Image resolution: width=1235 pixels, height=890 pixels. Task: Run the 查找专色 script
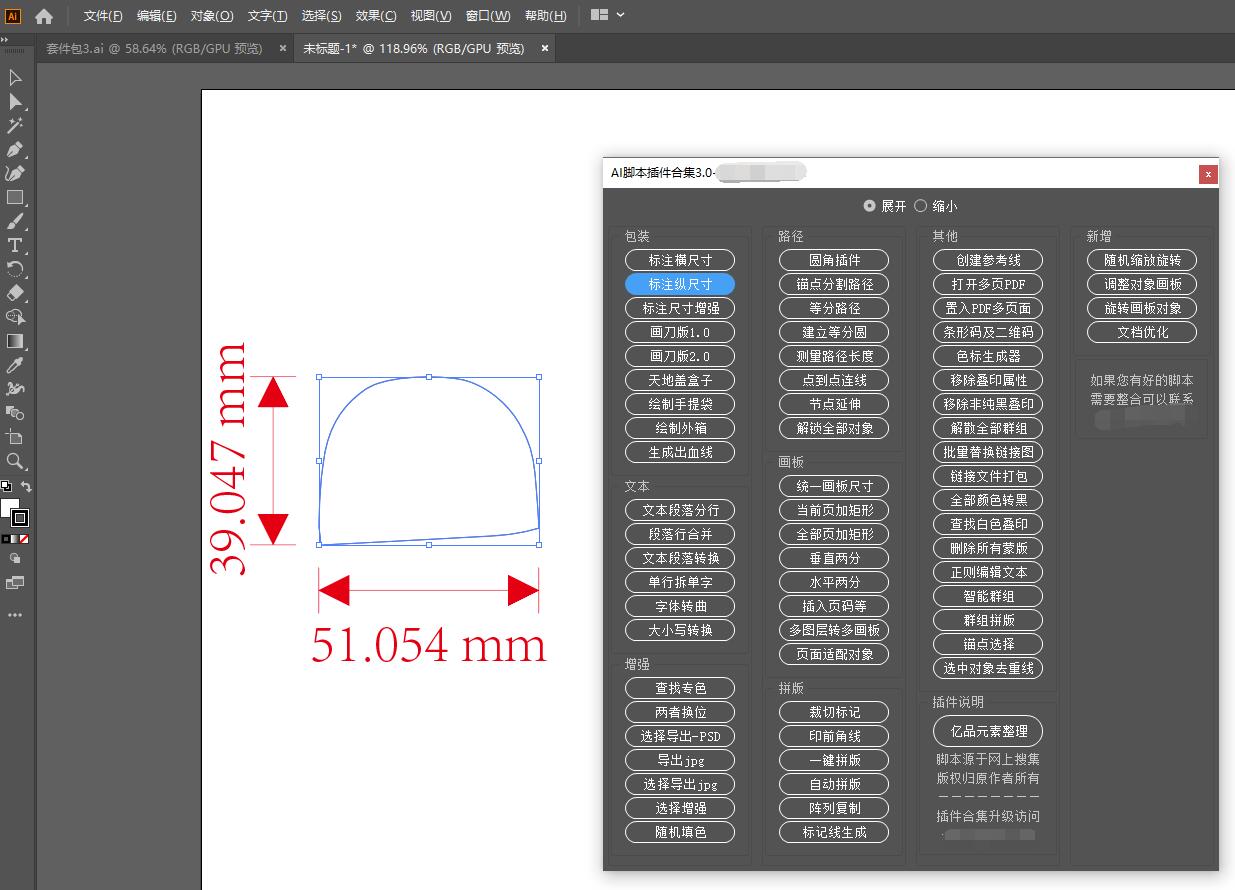[680, 688]
